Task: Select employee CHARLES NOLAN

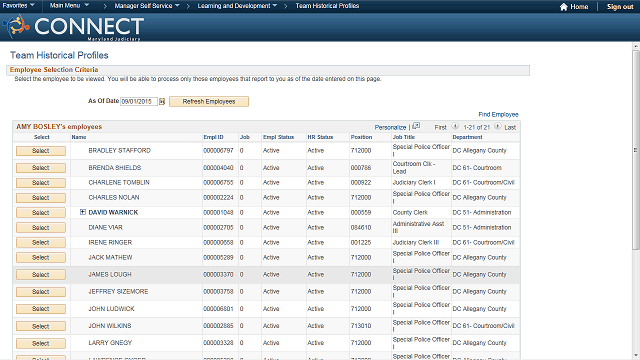Action: pyautogui.click(x=41, y=198)
